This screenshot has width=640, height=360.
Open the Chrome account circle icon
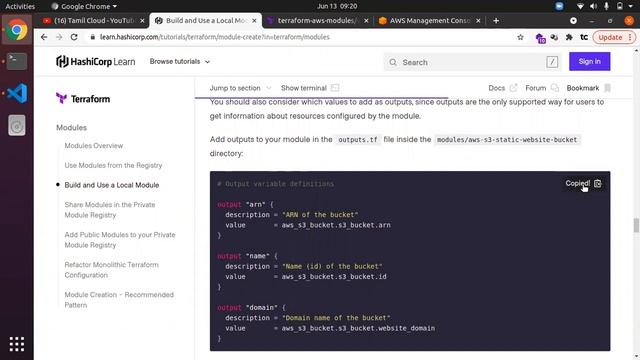(573, 20)
